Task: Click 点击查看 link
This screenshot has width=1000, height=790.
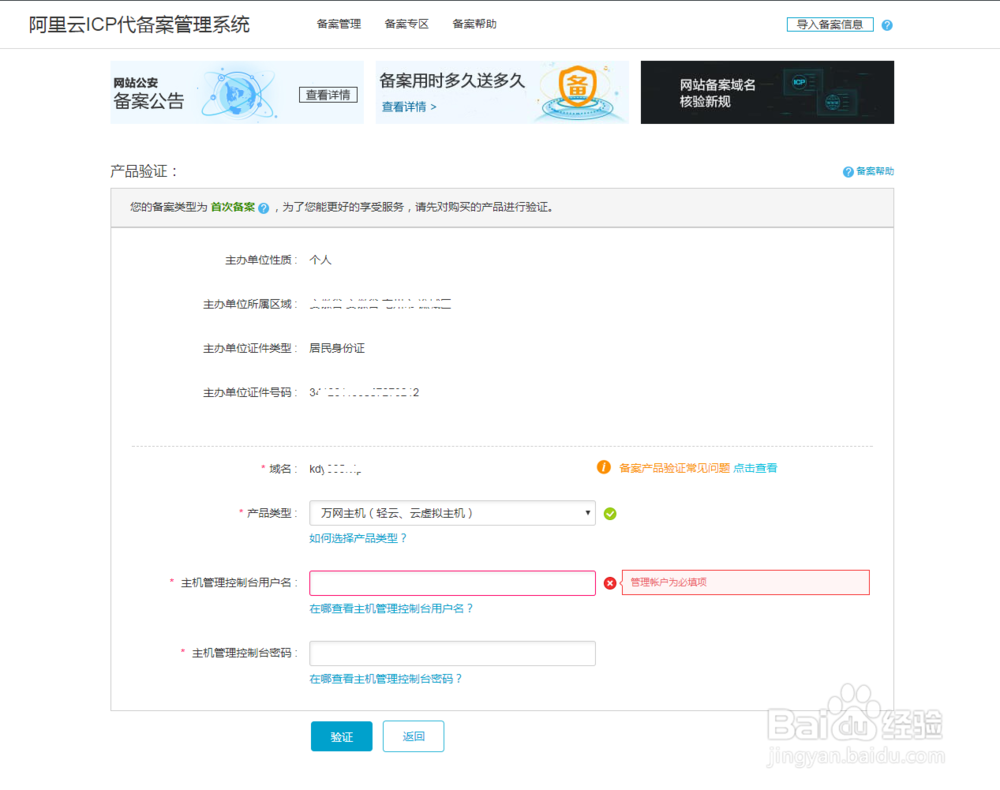Action: pyautogui.click(x=755, y=468)
